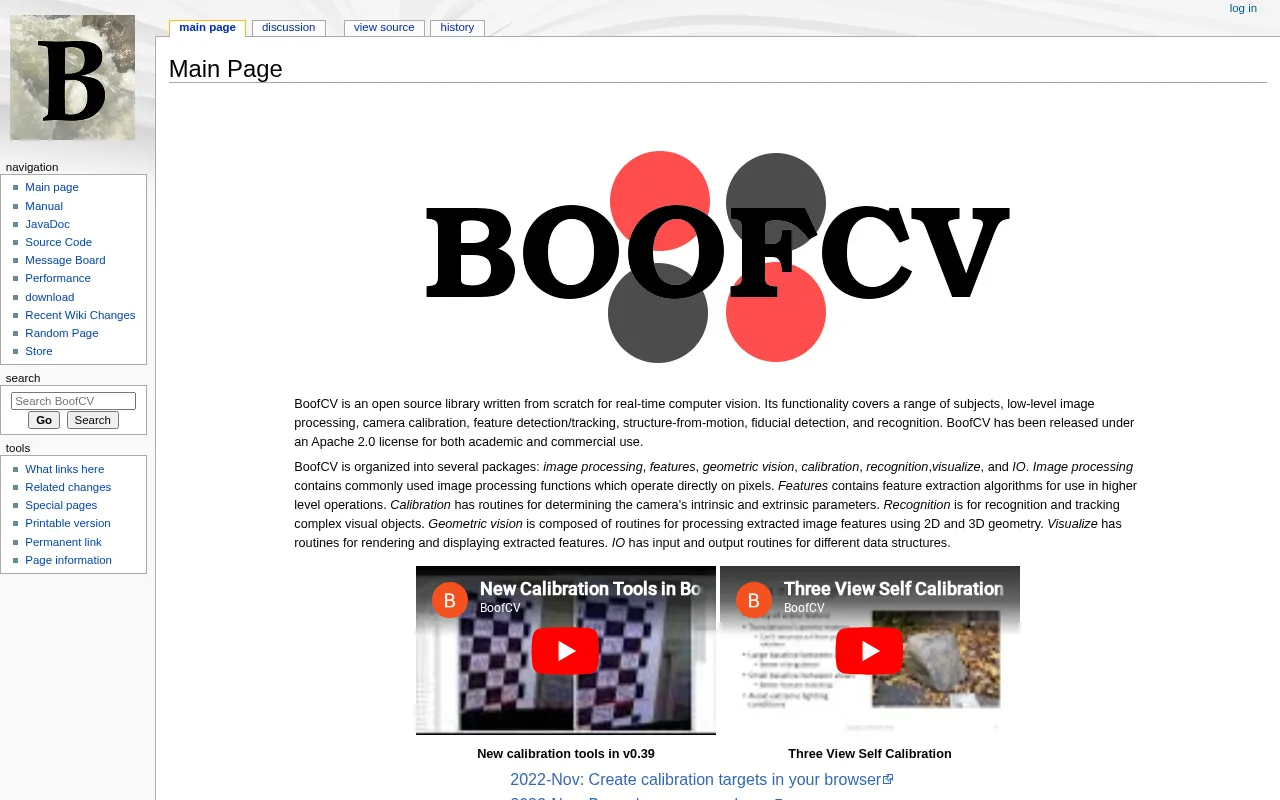The height and width of the screenshot is (800, 1280).
Task: Visit the Message Board link
Action: coord(65,260)
